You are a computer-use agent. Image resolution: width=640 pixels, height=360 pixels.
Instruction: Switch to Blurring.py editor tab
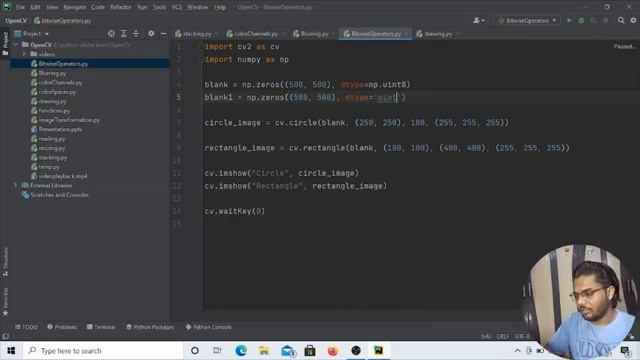(314, 33)
